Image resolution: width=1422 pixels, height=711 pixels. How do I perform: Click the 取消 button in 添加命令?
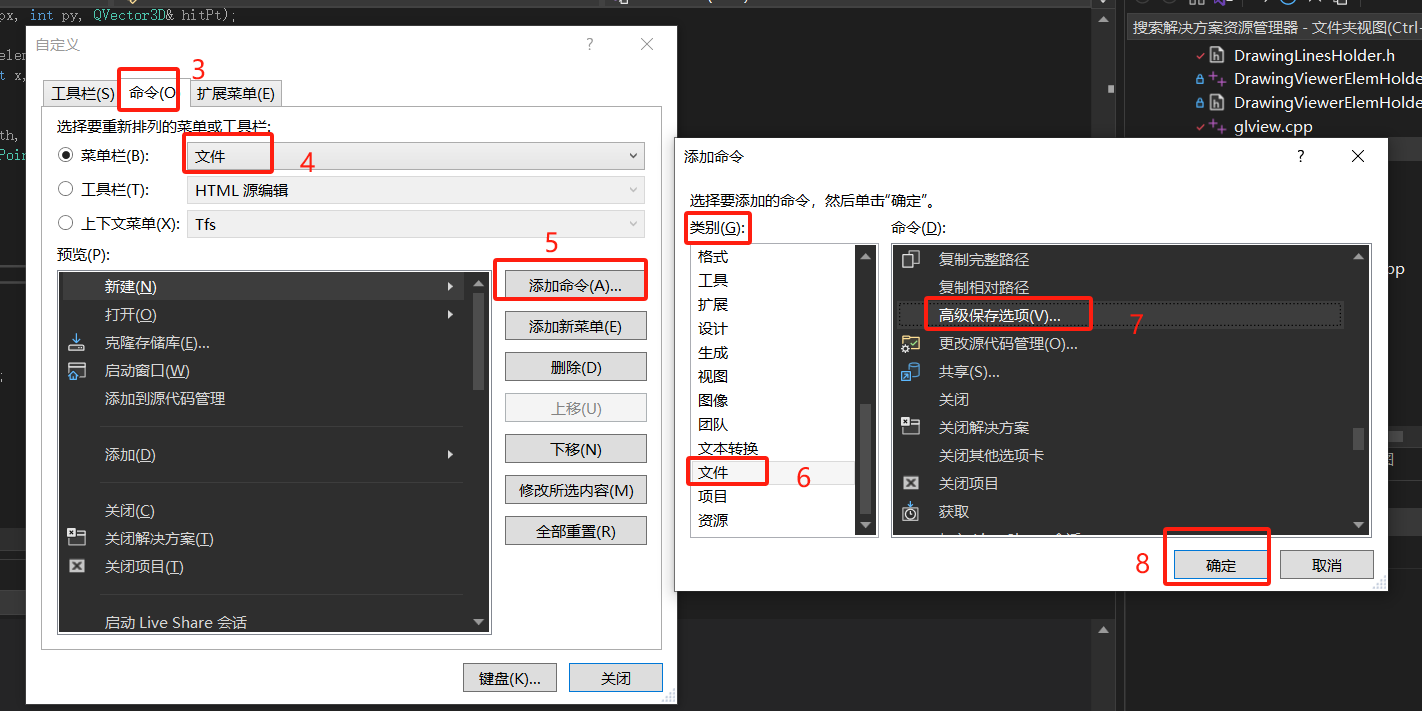point(1326,565)
